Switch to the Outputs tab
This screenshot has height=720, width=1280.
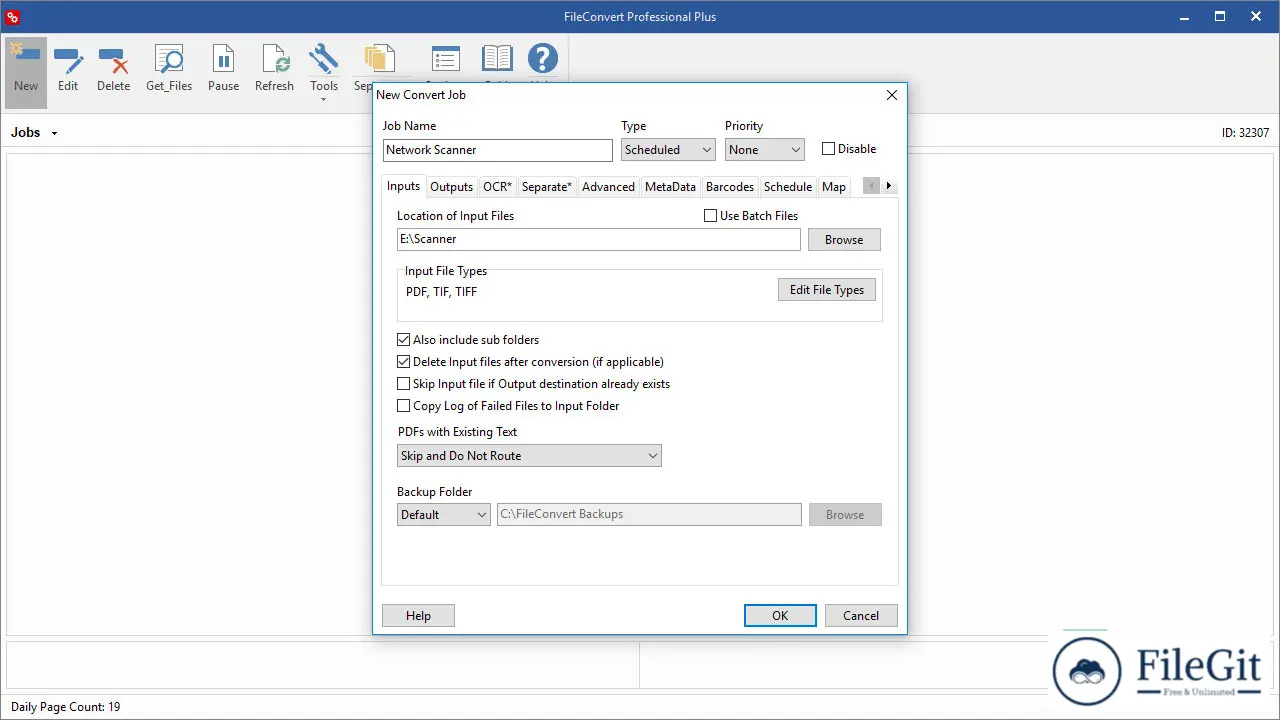point(451,187)
